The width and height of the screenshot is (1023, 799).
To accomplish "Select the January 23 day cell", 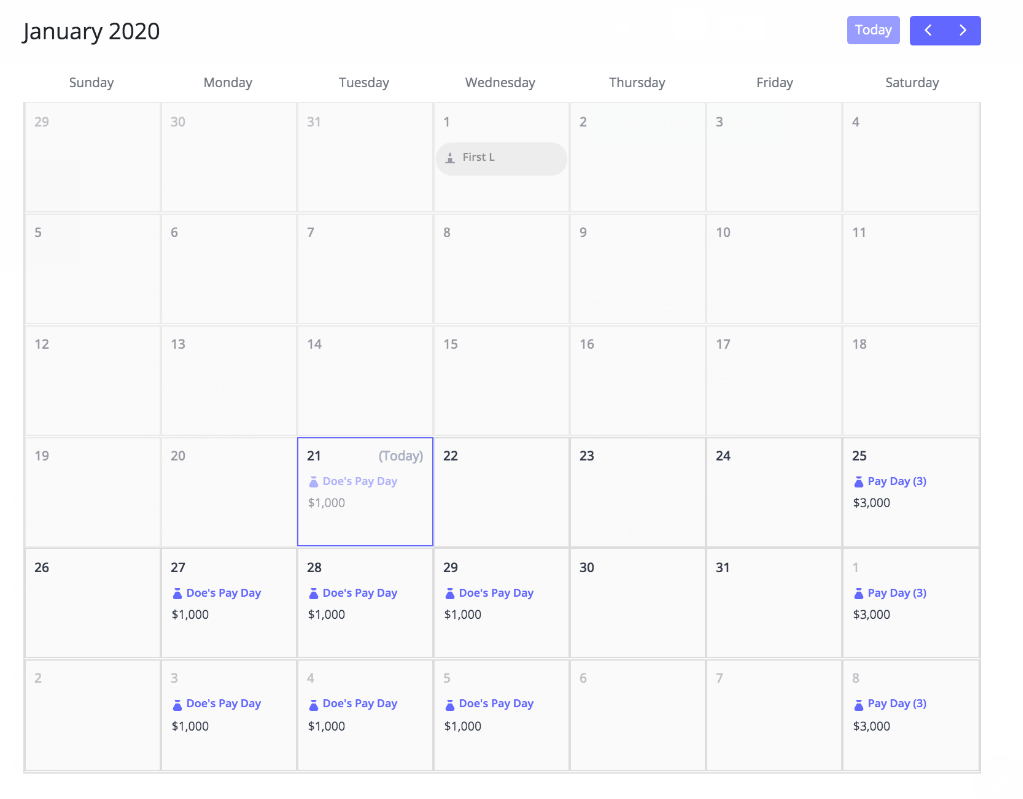I will click(x=637, y=492).
